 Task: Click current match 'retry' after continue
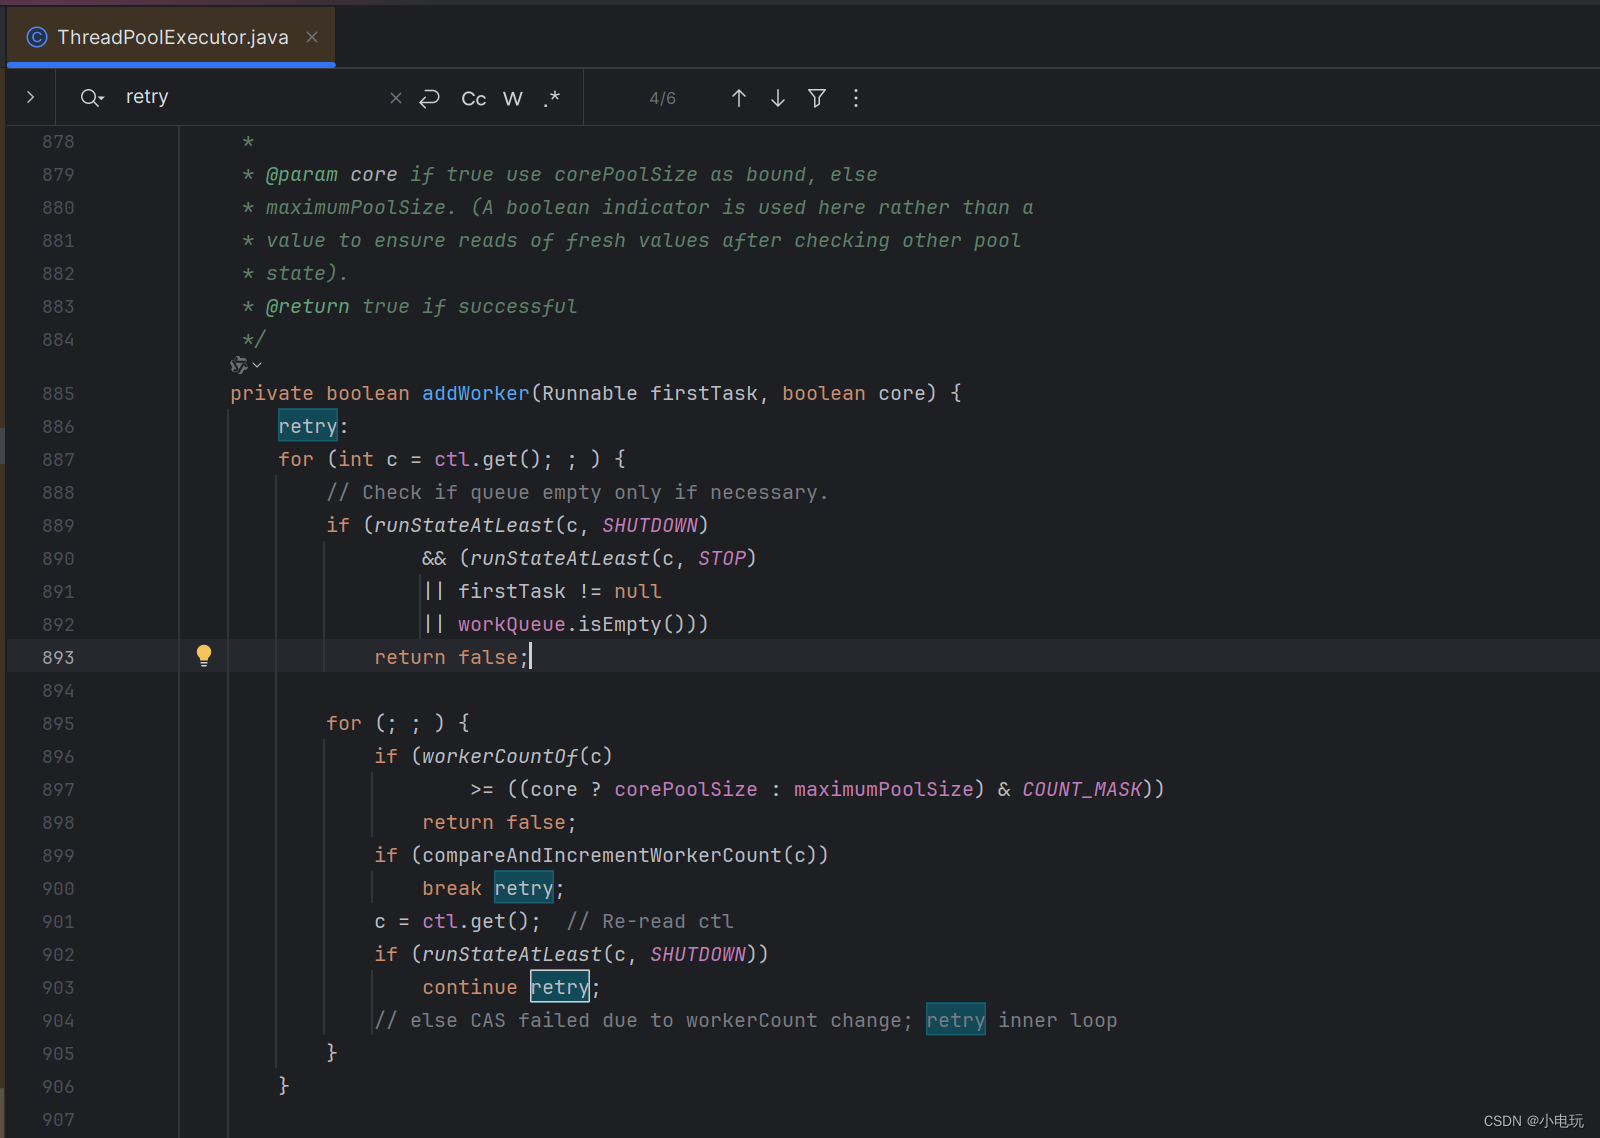point(560,987)
